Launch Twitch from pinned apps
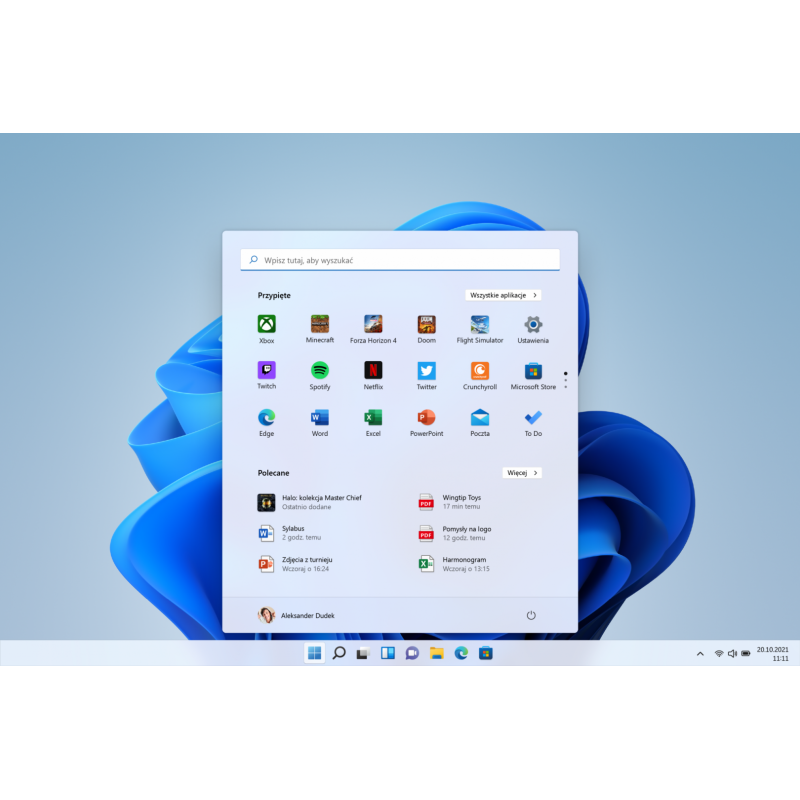 click(x=266, y=376)
